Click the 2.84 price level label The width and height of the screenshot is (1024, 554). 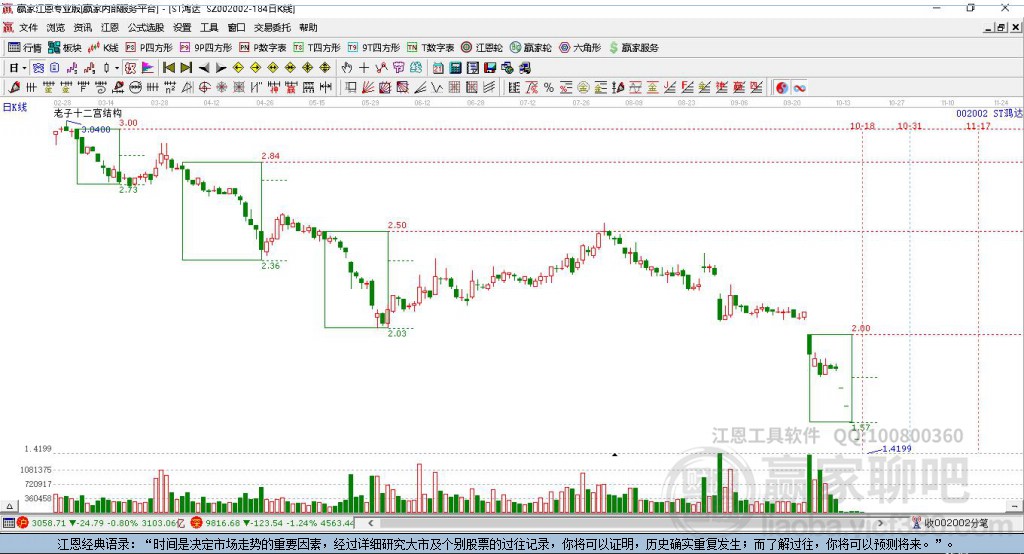pos(270,156)
